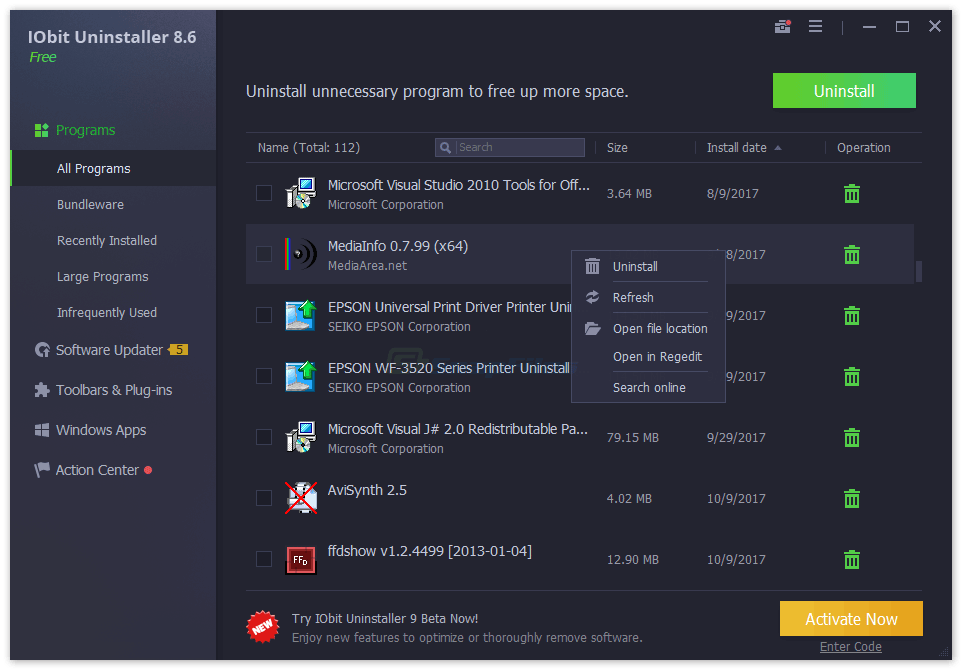Image resolution: width=962 pixels, height=670 pixels.
Task: Select Search online in context menu
Action: pos(649,387)
